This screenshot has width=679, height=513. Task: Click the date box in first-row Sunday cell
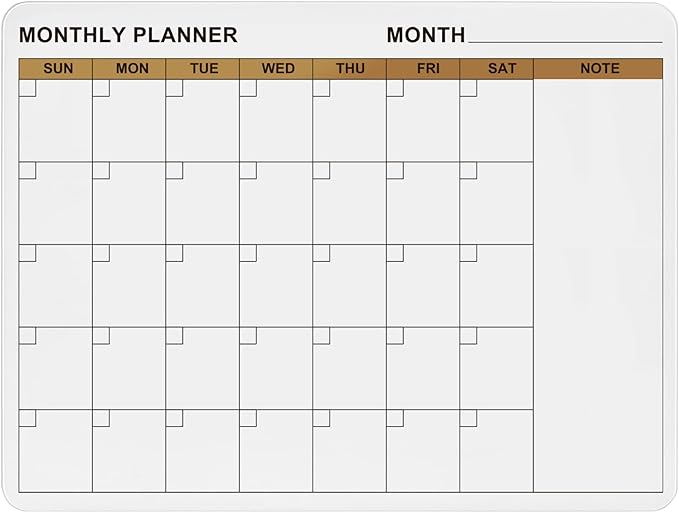click(x=27, y=88)
